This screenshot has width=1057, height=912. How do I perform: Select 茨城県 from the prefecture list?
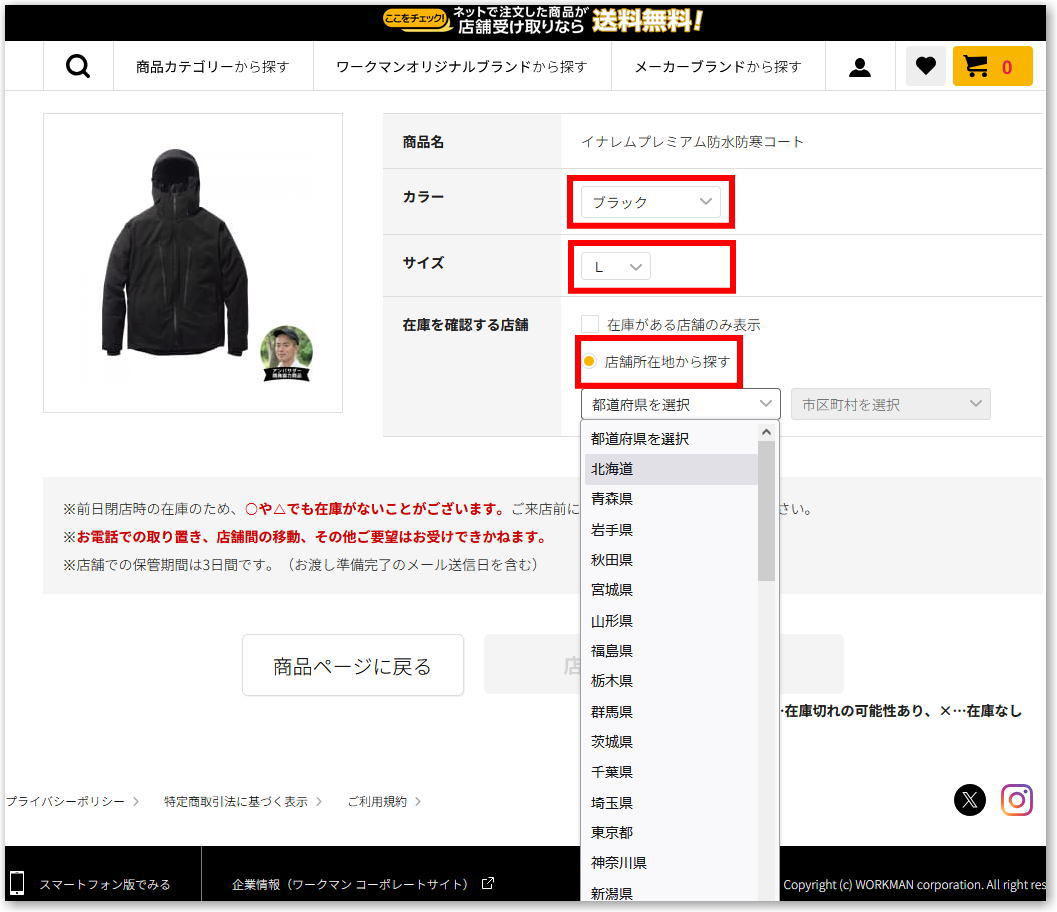(x=671, y=741)
